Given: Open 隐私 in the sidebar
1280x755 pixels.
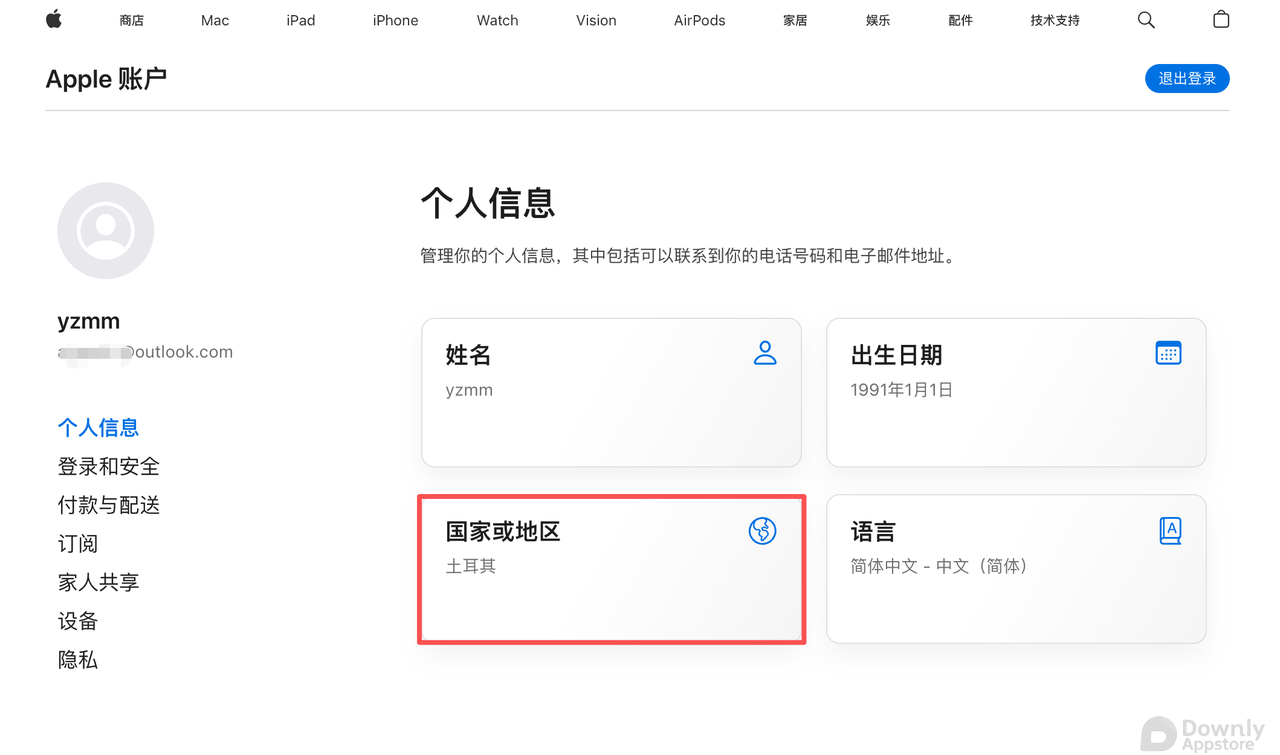Looking at the screenshot, I should coord(78,660).
